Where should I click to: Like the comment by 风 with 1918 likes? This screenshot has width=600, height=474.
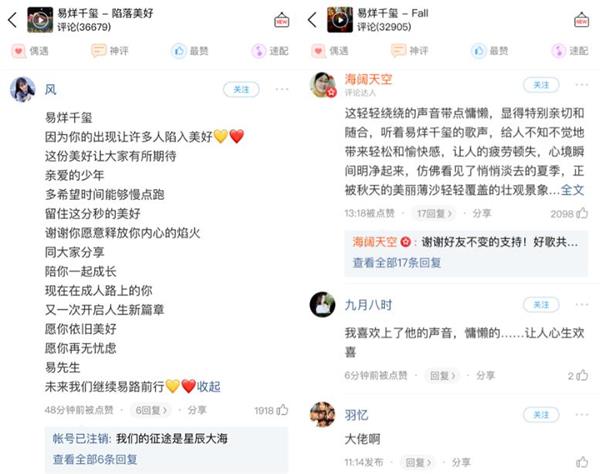tap(282, 410)
